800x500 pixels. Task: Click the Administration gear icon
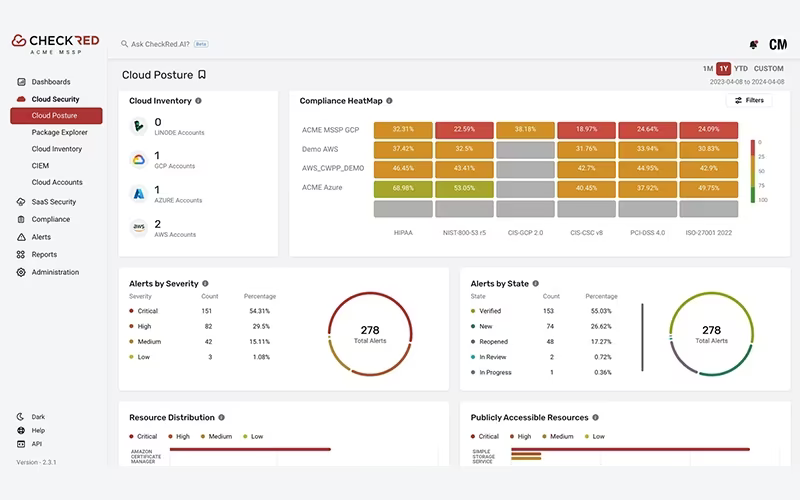[21, 272]
